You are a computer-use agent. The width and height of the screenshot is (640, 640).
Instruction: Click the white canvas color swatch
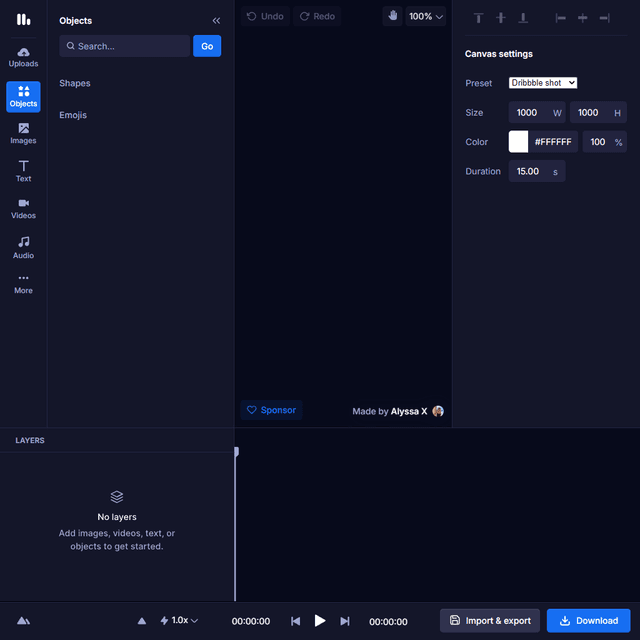518,142
